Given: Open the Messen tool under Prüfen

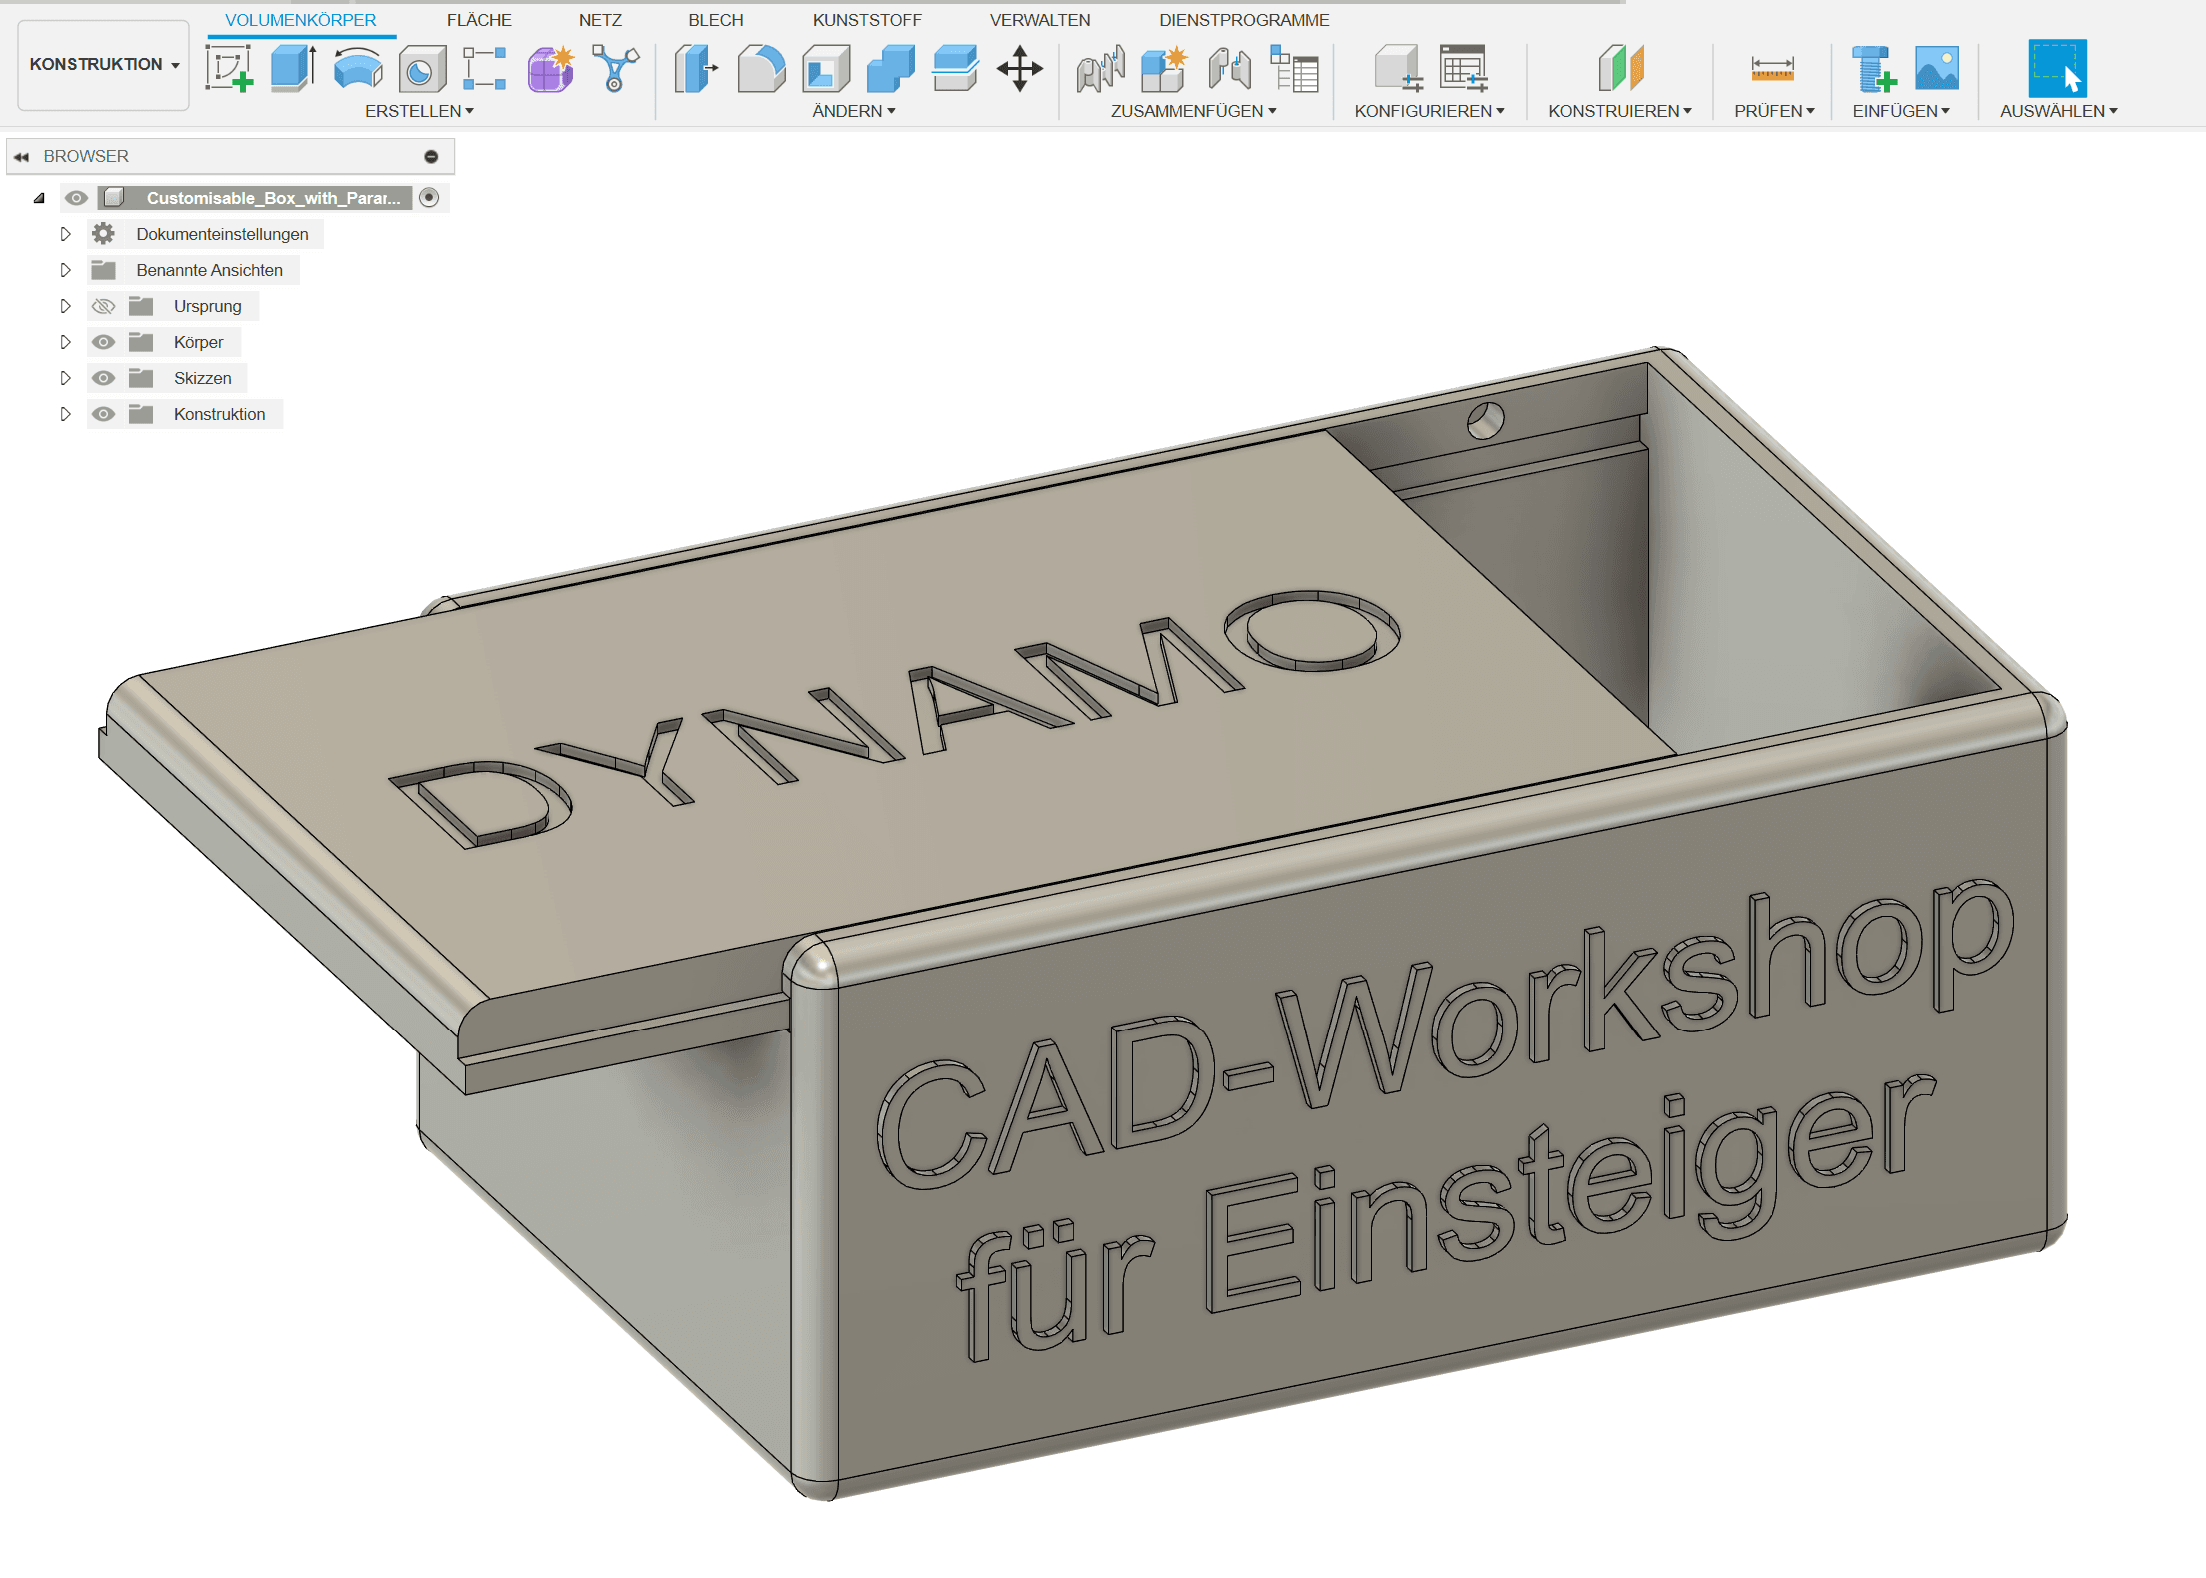Looking at the screenshot, I should point(1772,70).
